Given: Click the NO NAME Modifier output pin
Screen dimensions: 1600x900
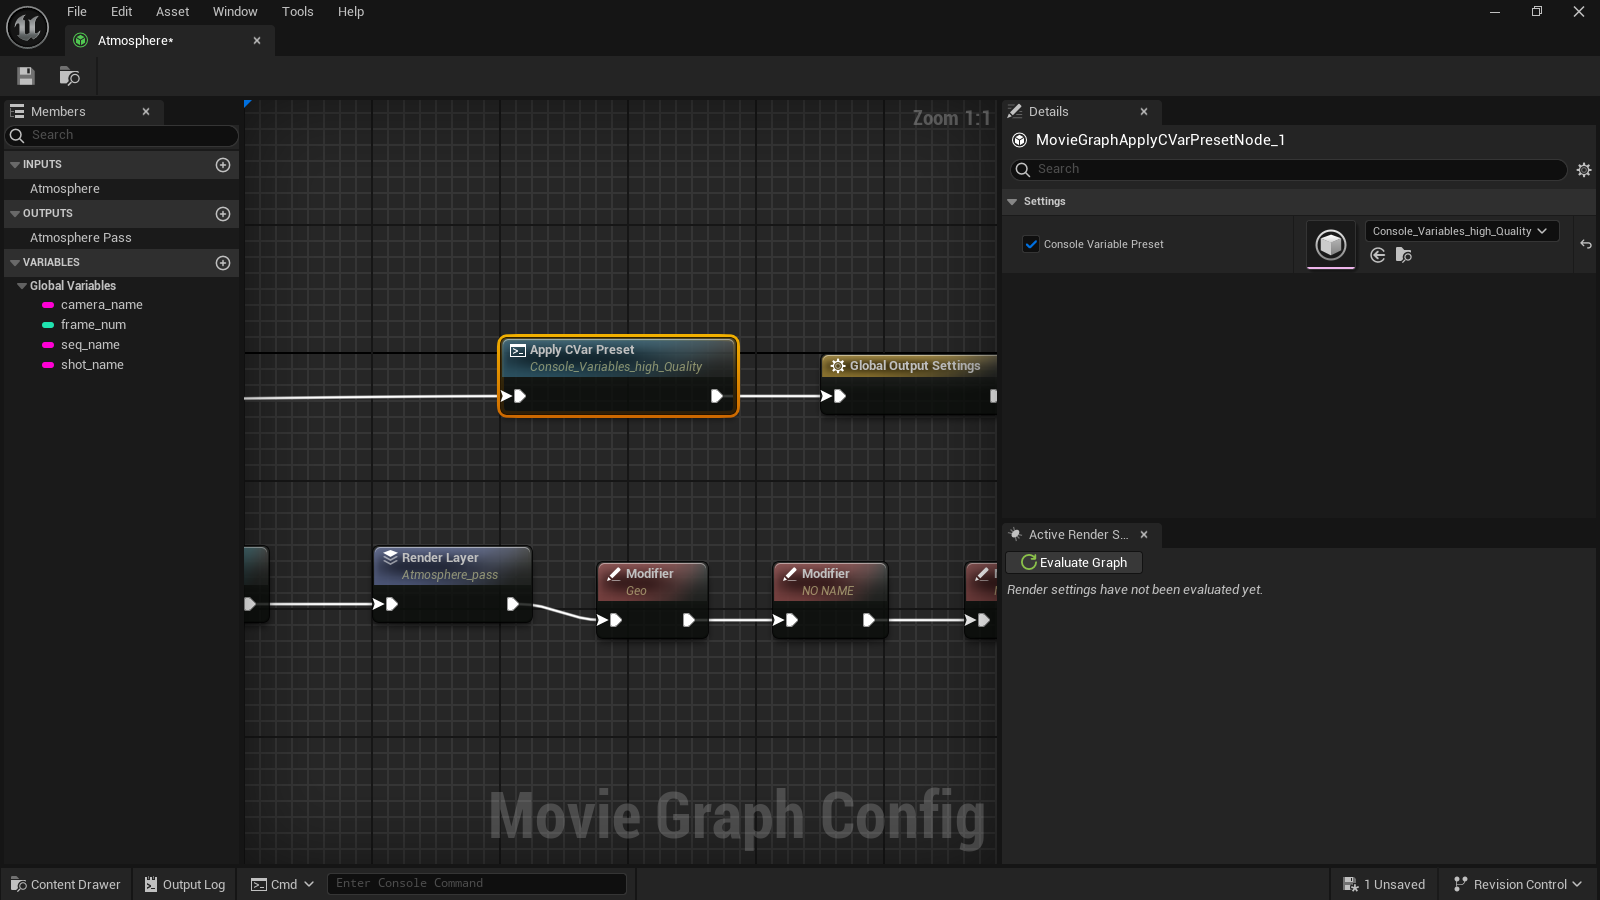Looking at the screenshot, I should [868, 620].
